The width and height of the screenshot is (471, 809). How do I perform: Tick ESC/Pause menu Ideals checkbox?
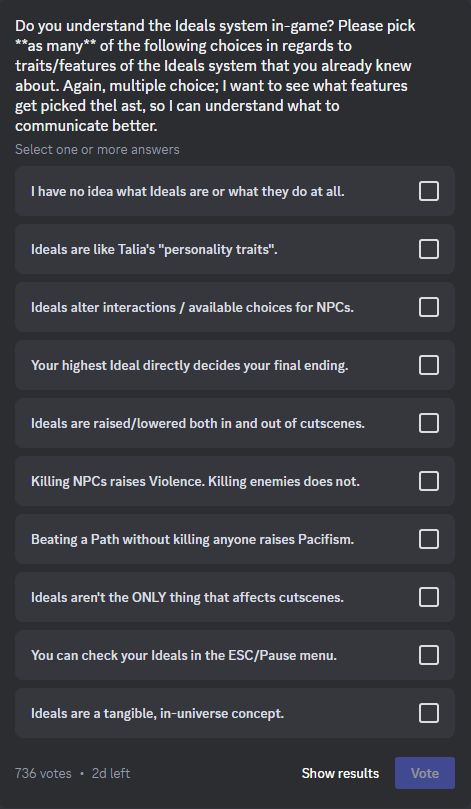(x=429, y=655)
